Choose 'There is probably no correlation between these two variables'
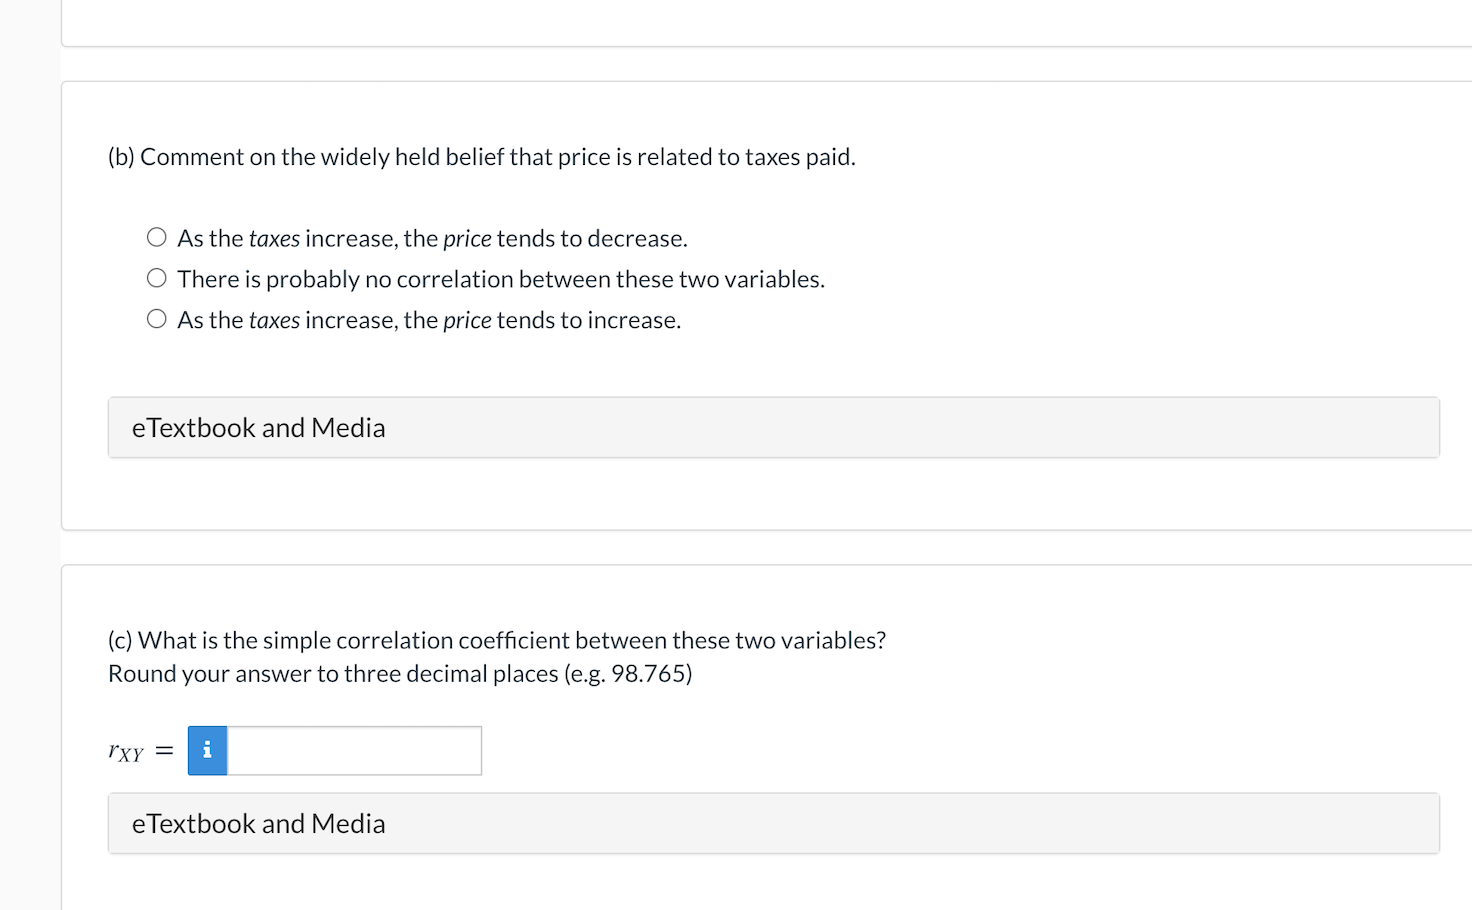 click(156, 277)
